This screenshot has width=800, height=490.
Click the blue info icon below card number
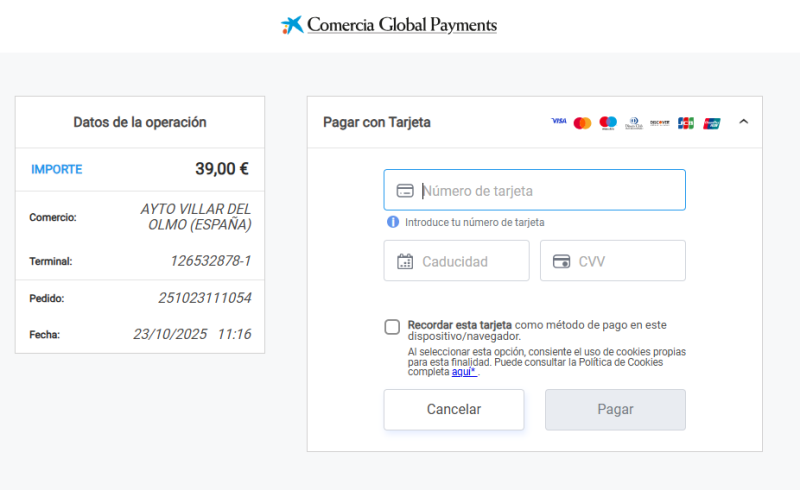tap(393, 222)
